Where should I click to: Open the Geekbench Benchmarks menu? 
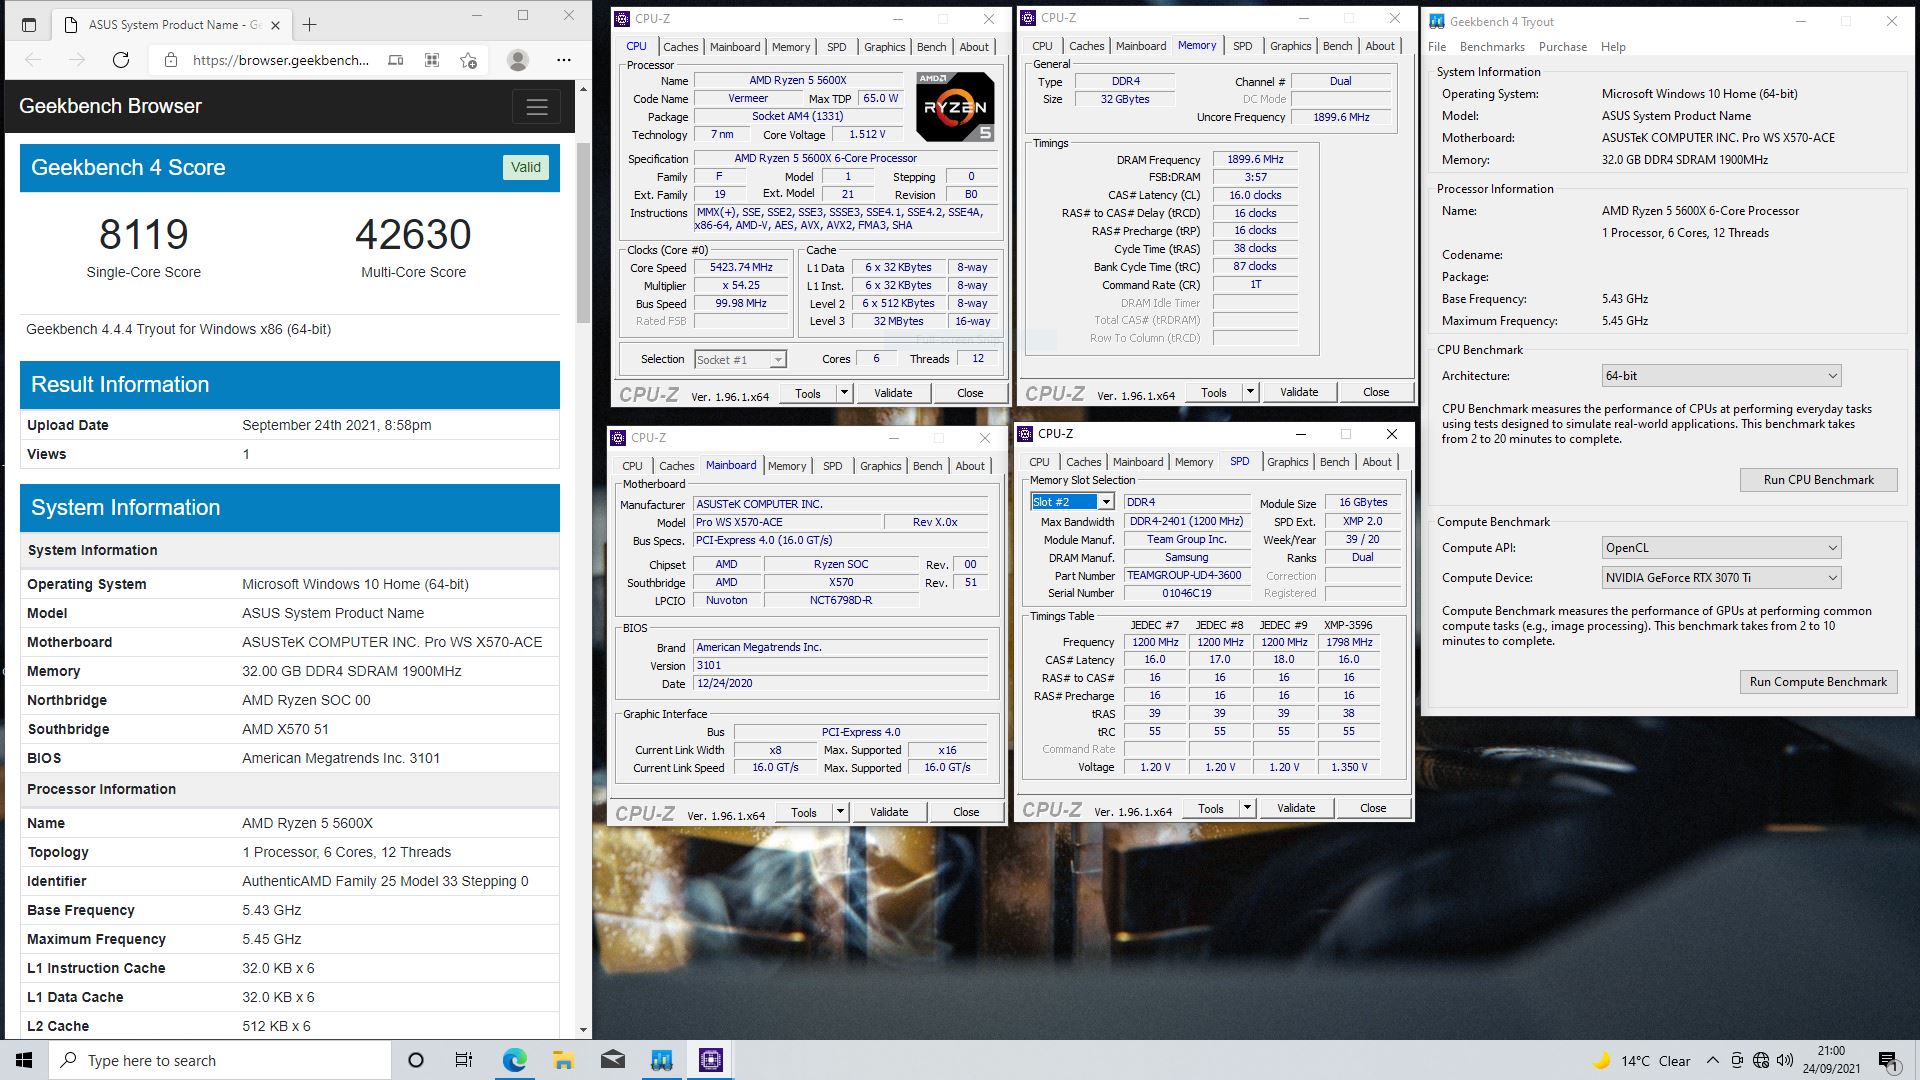(x=1492, y=47)
